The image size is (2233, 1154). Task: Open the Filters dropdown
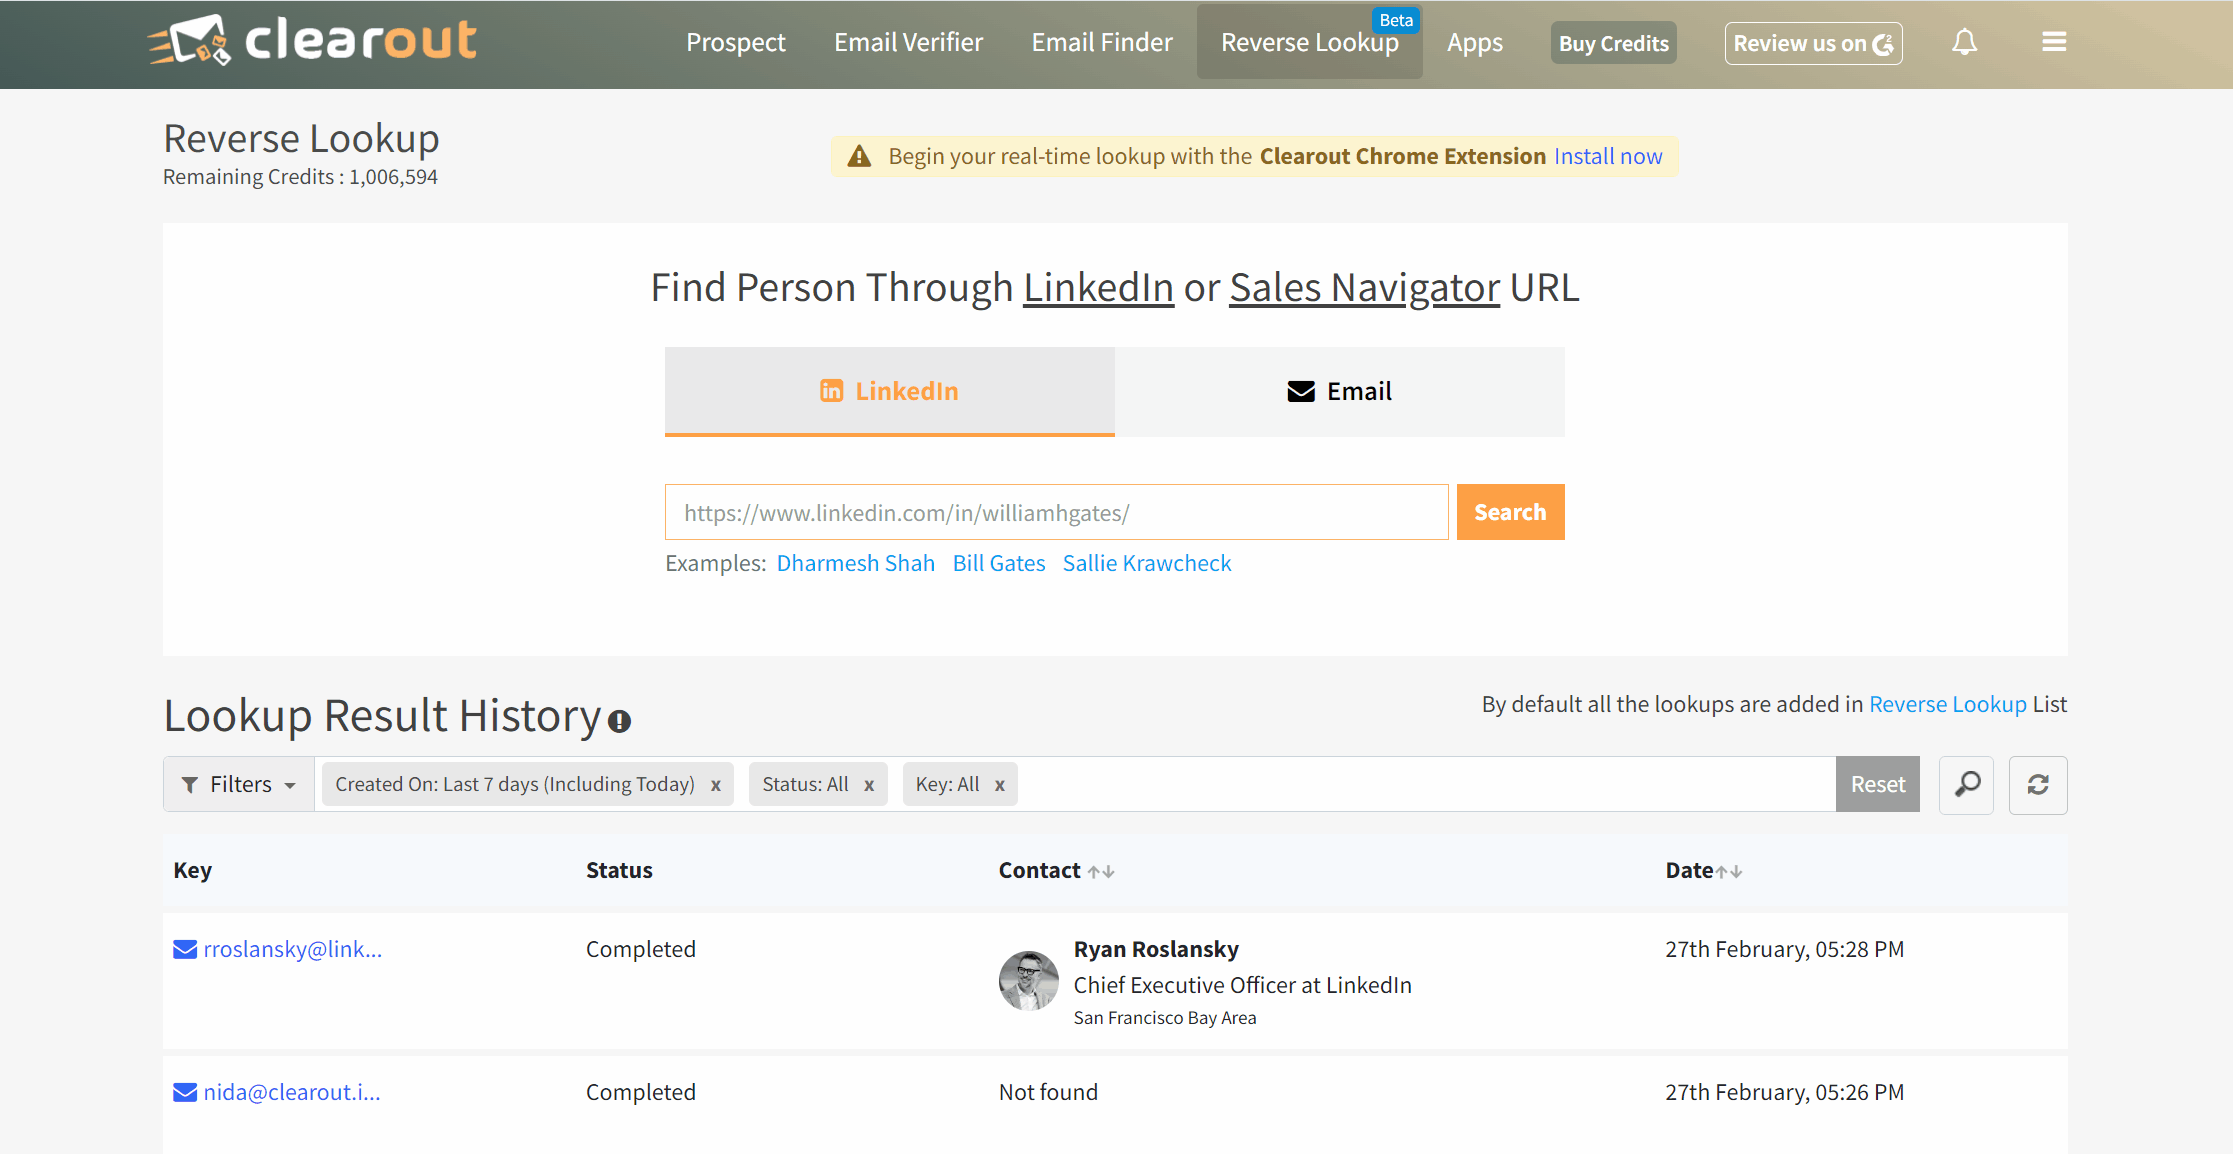pos(238,784)
